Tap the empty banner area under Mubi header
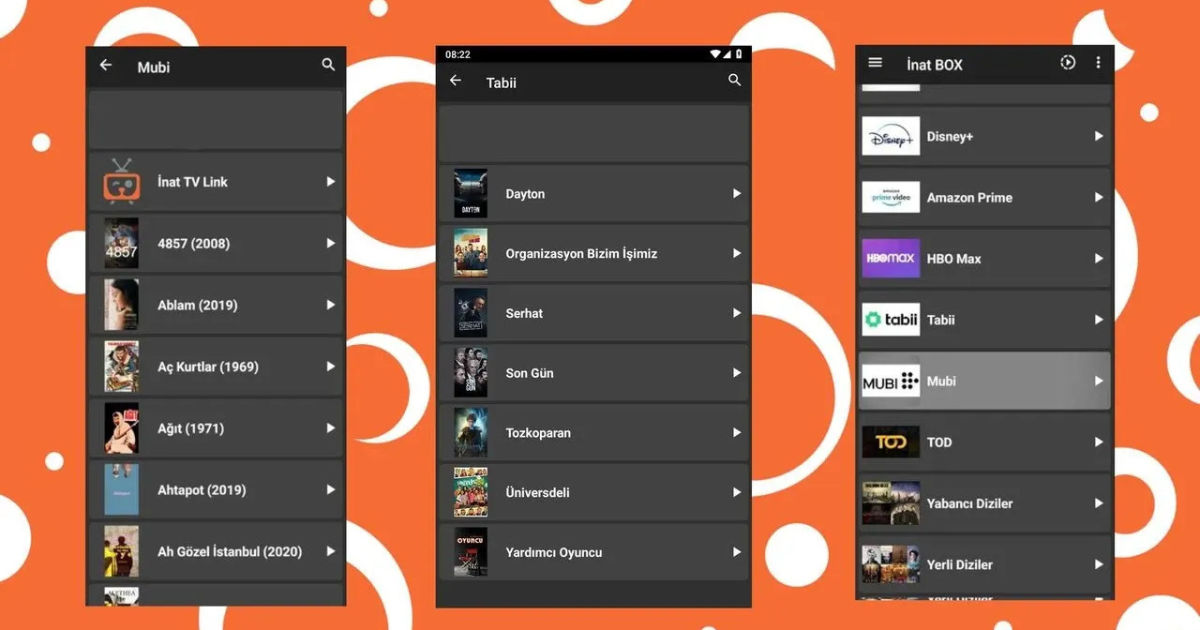The width and height of the screenshot is (1200, 630). (216, 120)
